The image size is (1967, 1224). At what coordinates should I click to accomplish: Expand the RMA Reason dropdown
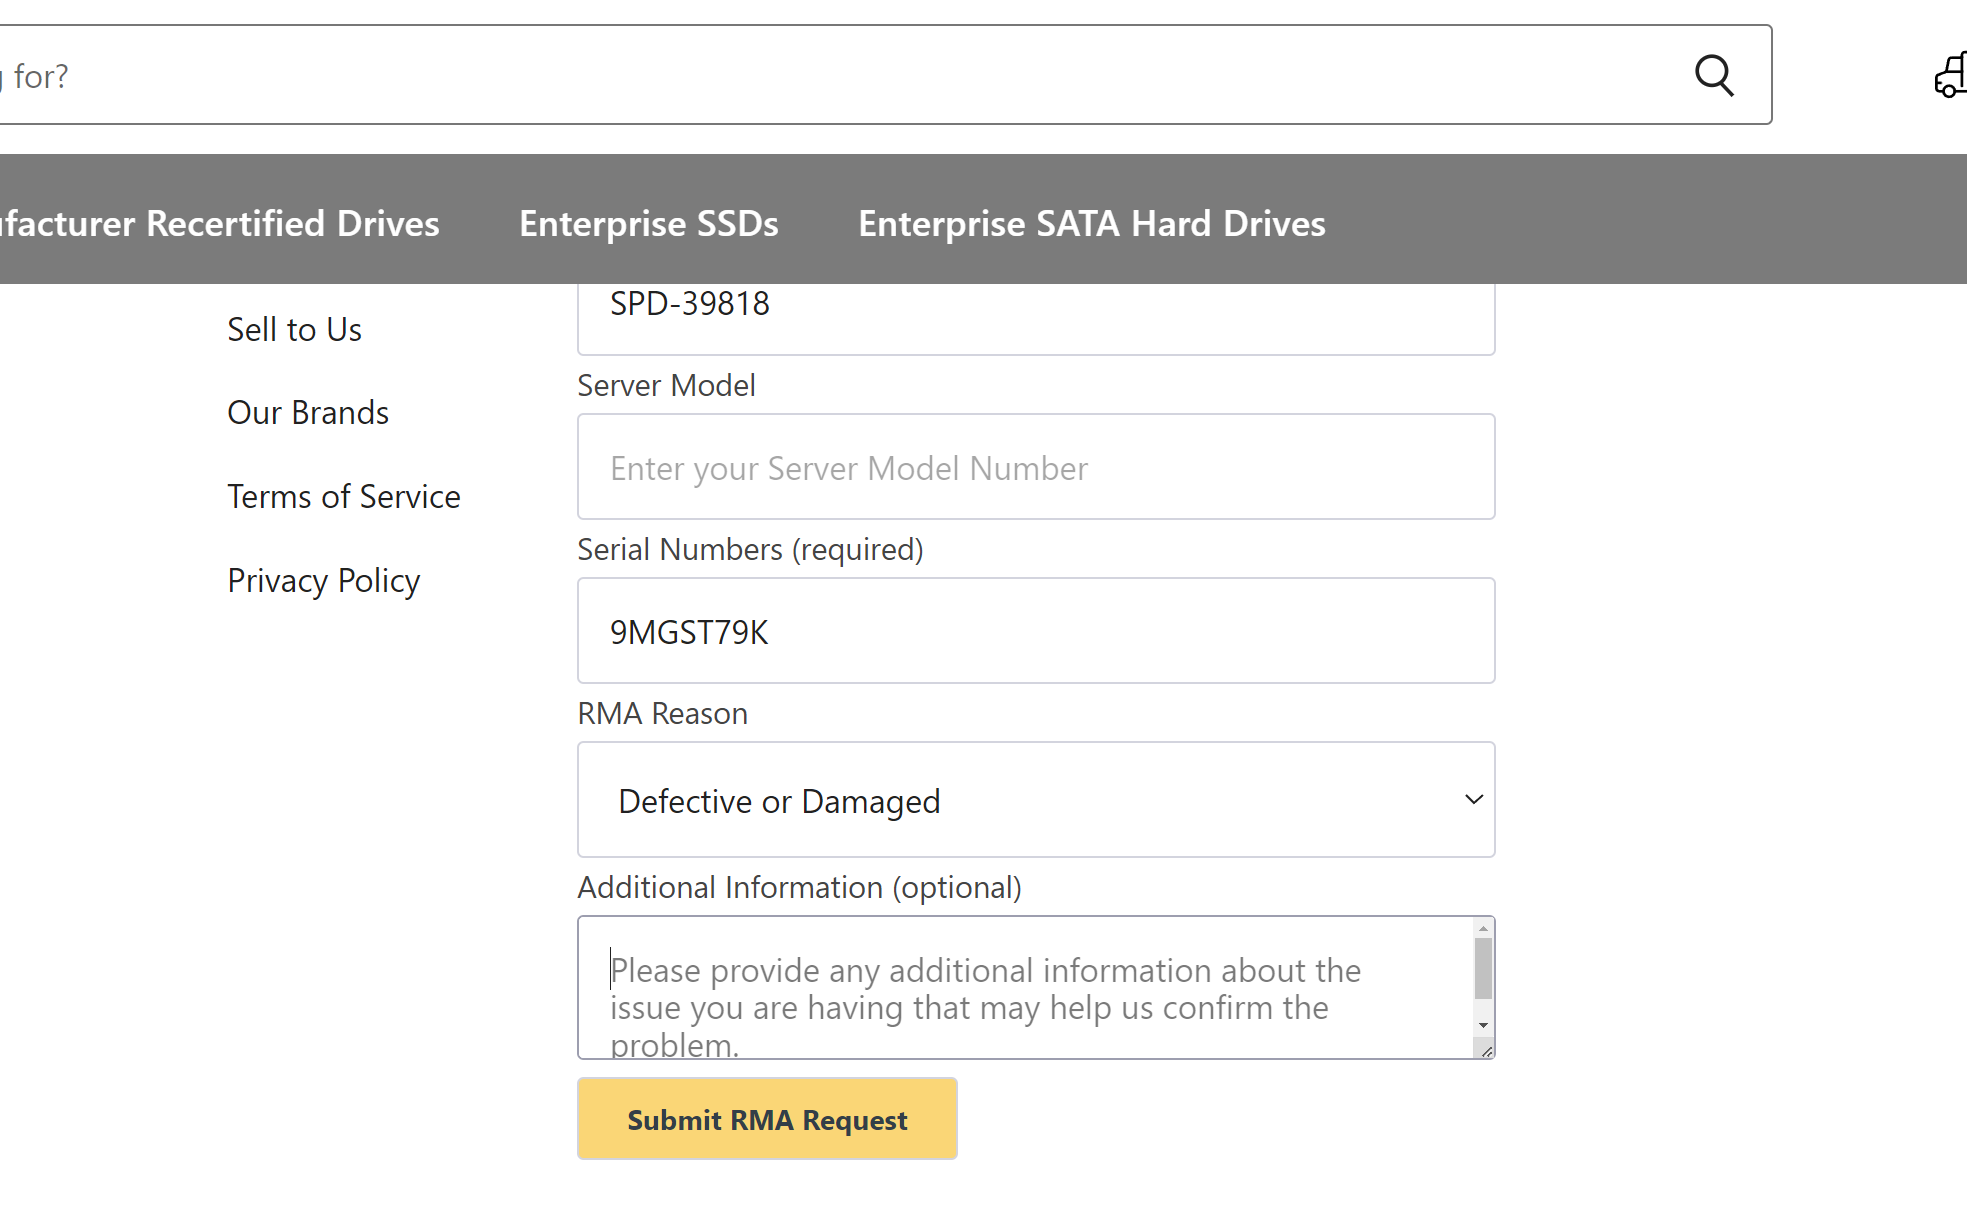tap(1035, 800)
